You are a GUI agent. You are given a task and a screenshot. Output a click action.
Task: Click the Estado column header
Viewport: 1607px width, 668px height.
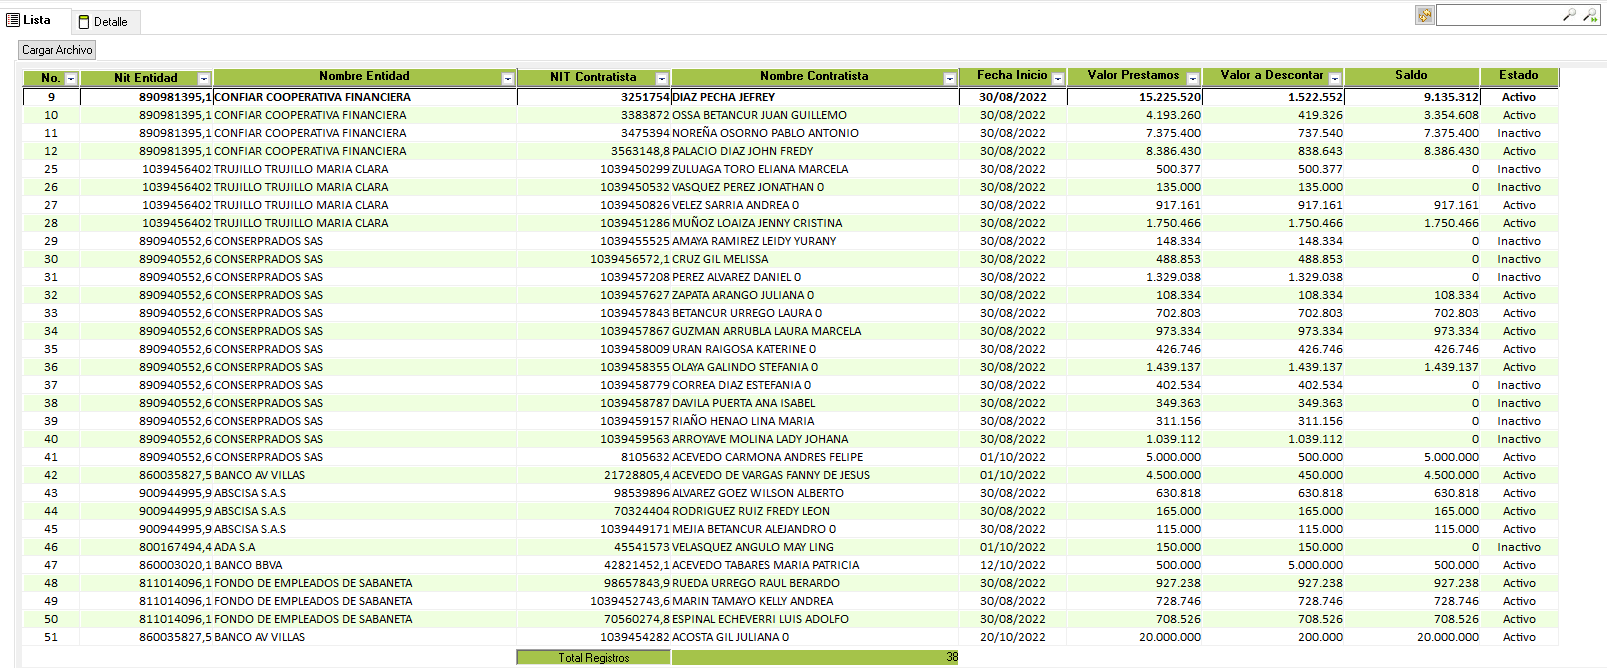1518,76
